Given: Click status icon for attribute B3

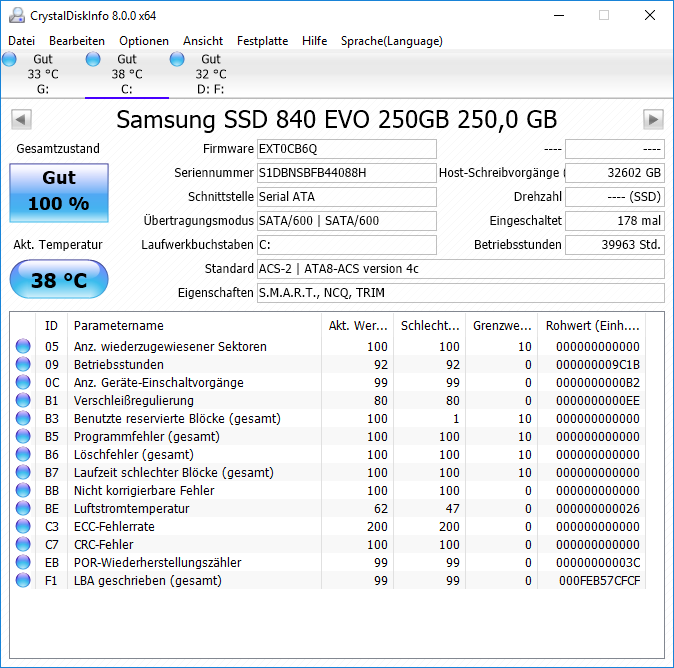Looking at the screenshot, I should pyautogui.click(x=23, y=418).
